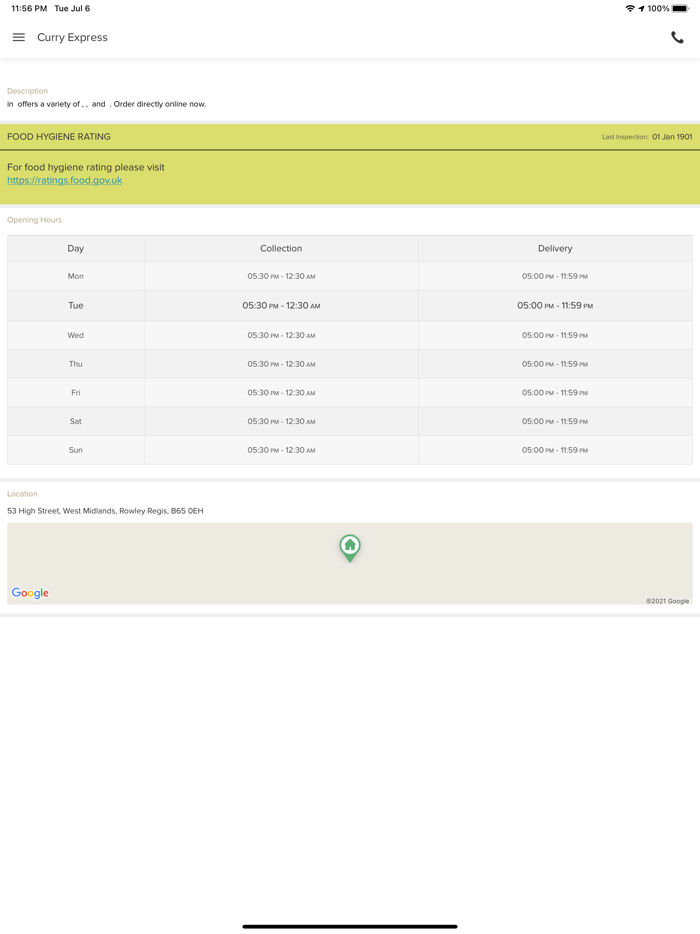The height and width of the screenshot is (934, 700).
Task: Select the Delivery column header
Action: [555, 248]
